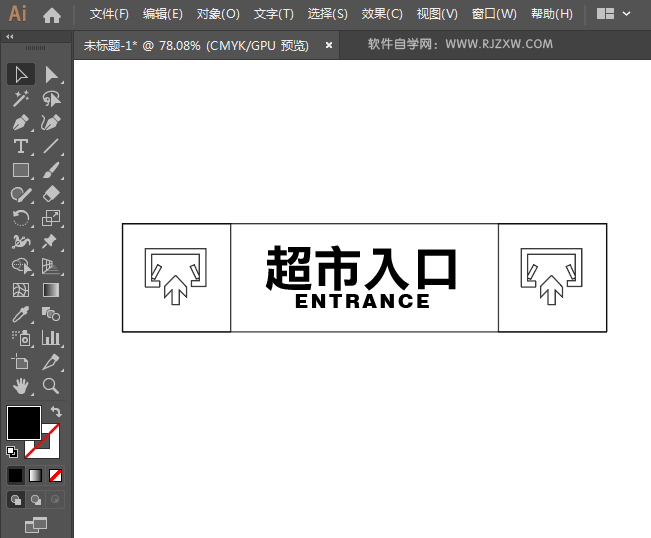
Task: Enable Draw Inside mode
Action: pyautogui.click(x=55, y=499)
